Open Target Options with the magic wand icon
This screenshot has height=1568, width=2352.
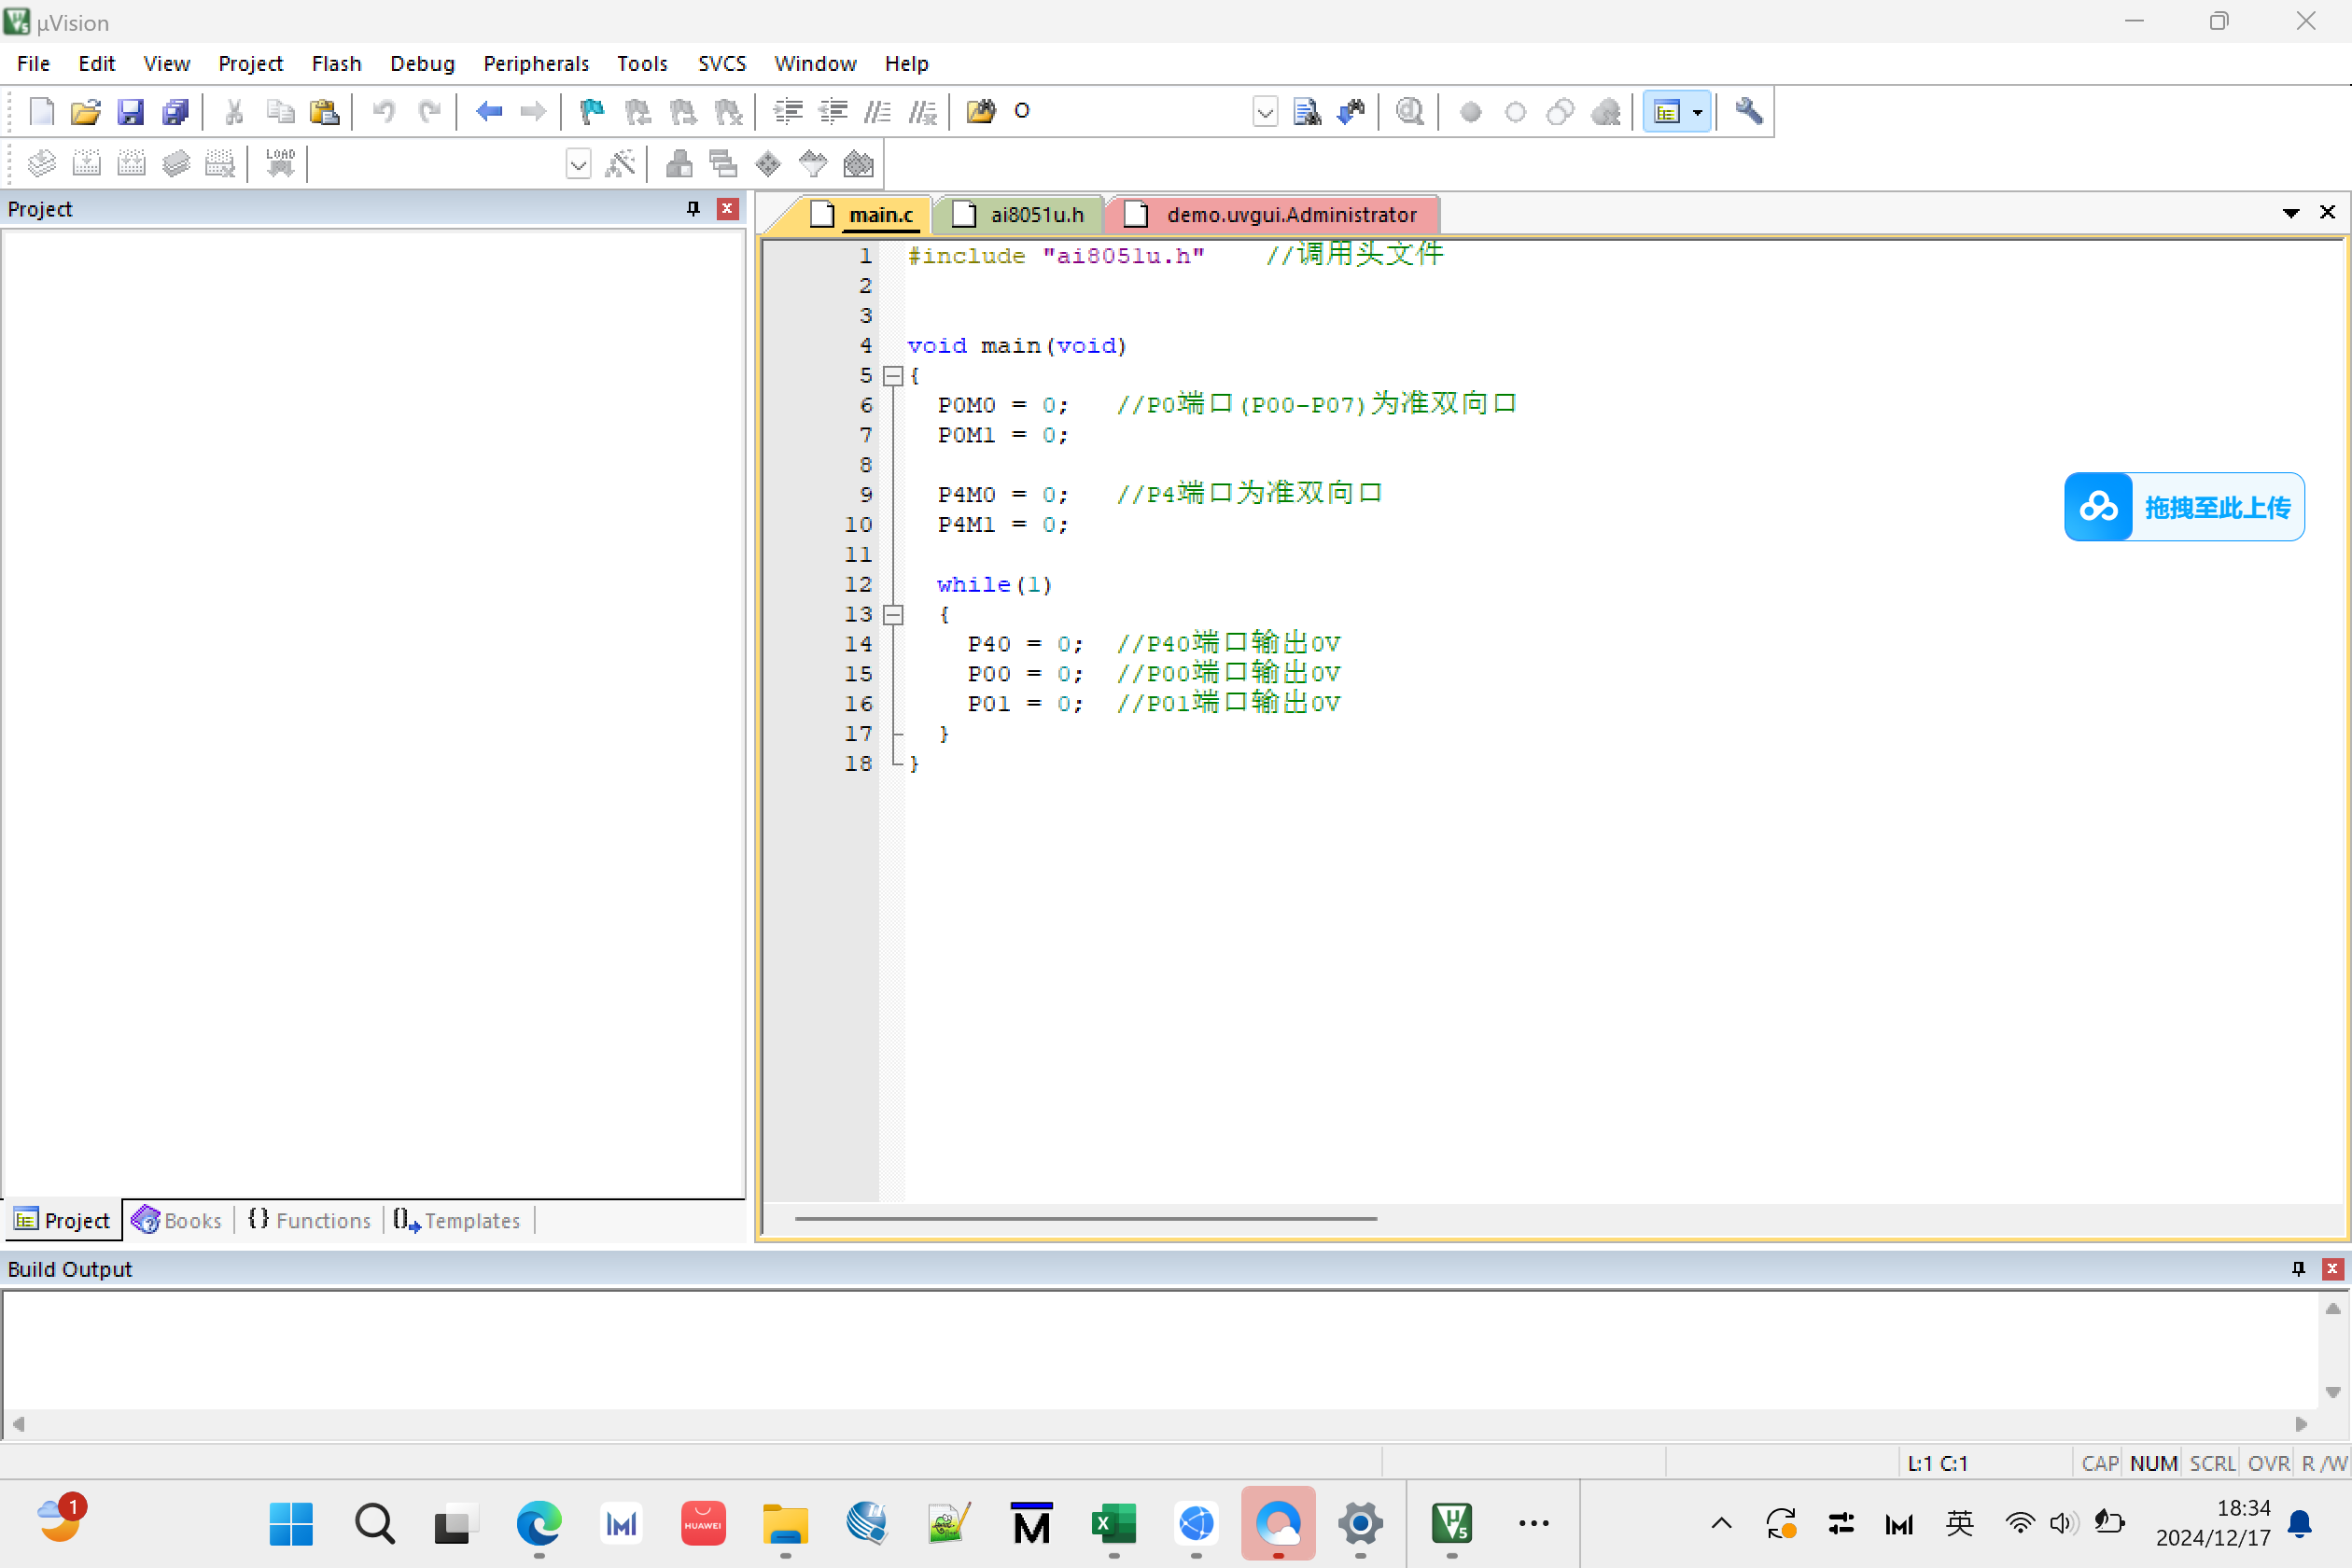pos(620,163)
